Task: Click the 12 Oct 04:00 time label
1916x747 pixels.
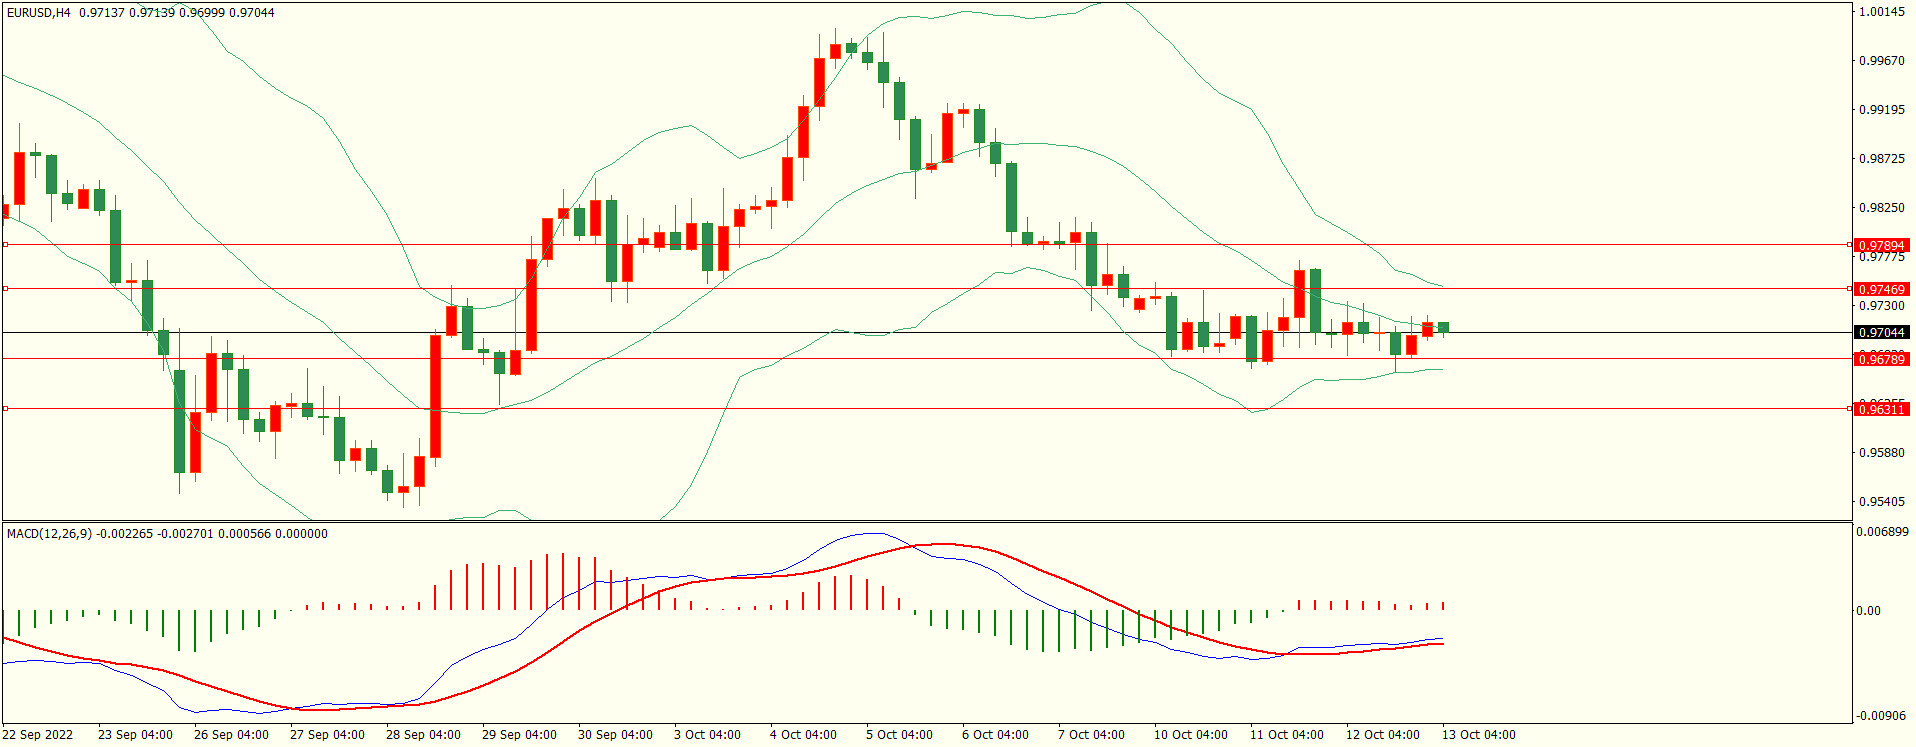Action: [x=1383, y=735]
